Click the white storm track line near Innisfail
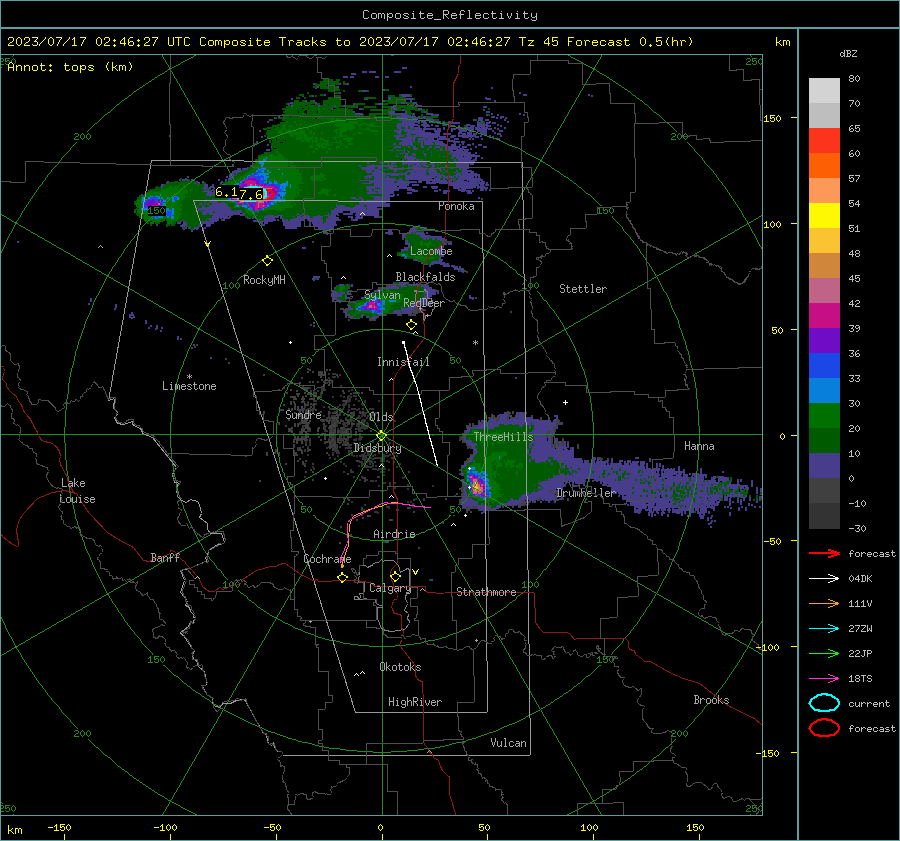This screenshot has width=900, height=841. pyautogui.click(x=420, y=404)
